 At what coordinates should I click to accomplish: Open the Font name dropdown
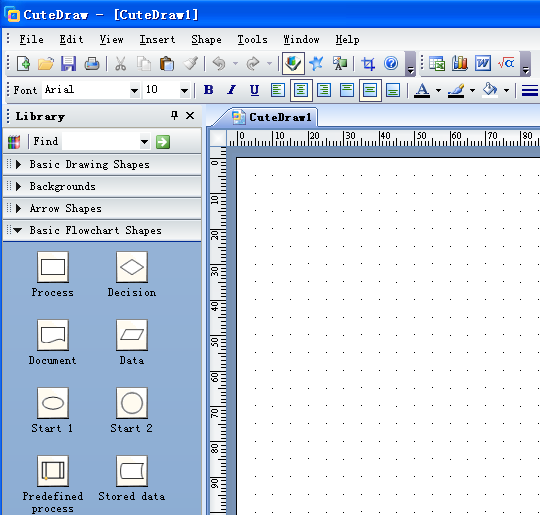tap(134, 91)
